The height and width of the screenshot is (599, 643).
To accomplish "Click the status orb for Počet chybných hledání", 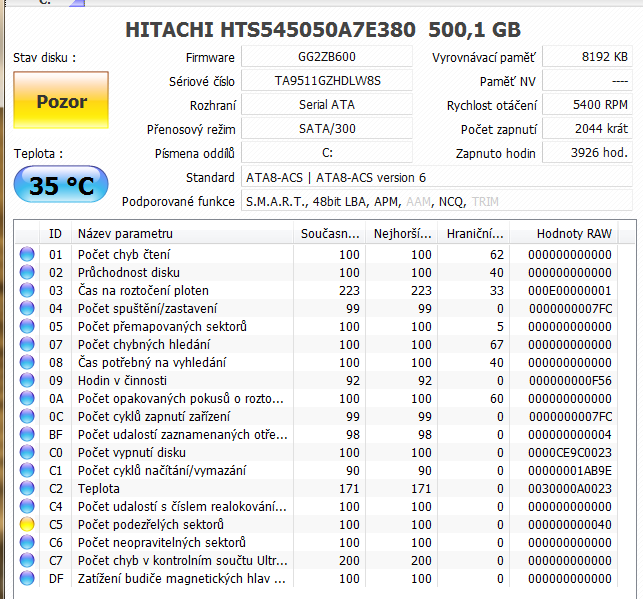I will point(27,344).
